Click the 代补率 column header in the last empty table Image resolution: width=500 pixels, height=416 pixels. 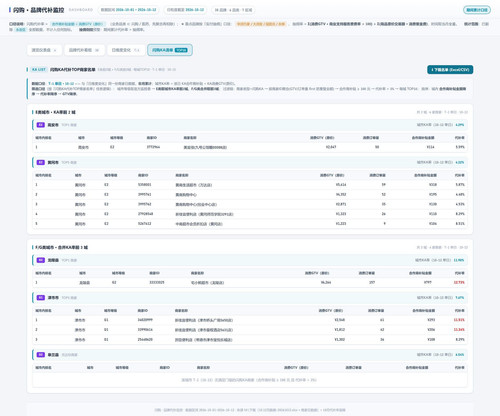pyautogui.click(x=460, y=368)
